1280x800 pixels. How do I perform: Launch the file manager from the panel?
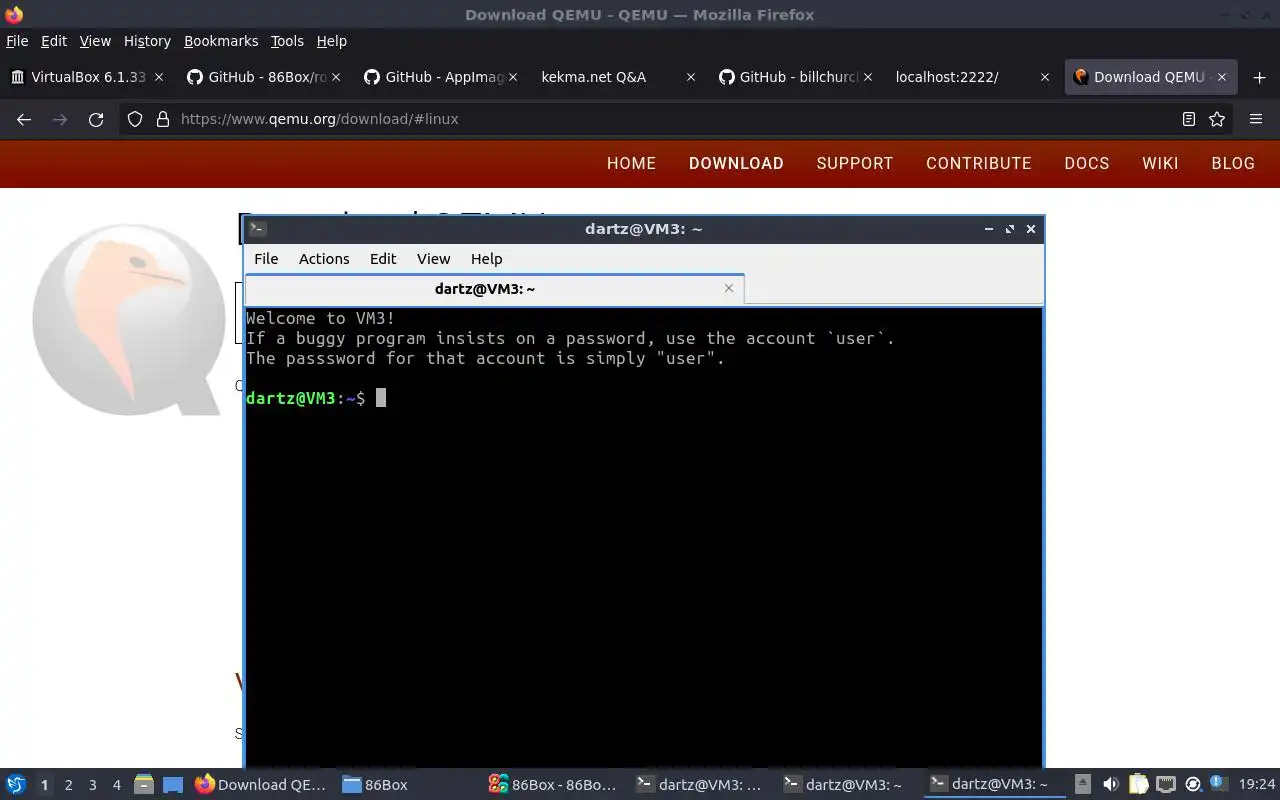coord(144,785)
